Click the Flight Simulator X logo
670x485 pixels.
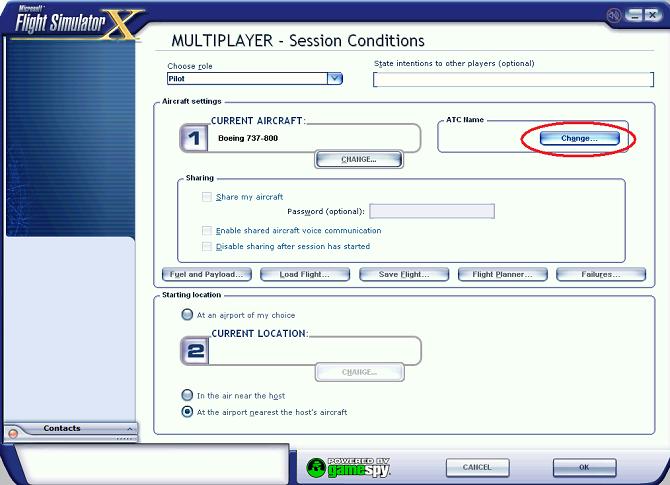(x=77, y=22)
